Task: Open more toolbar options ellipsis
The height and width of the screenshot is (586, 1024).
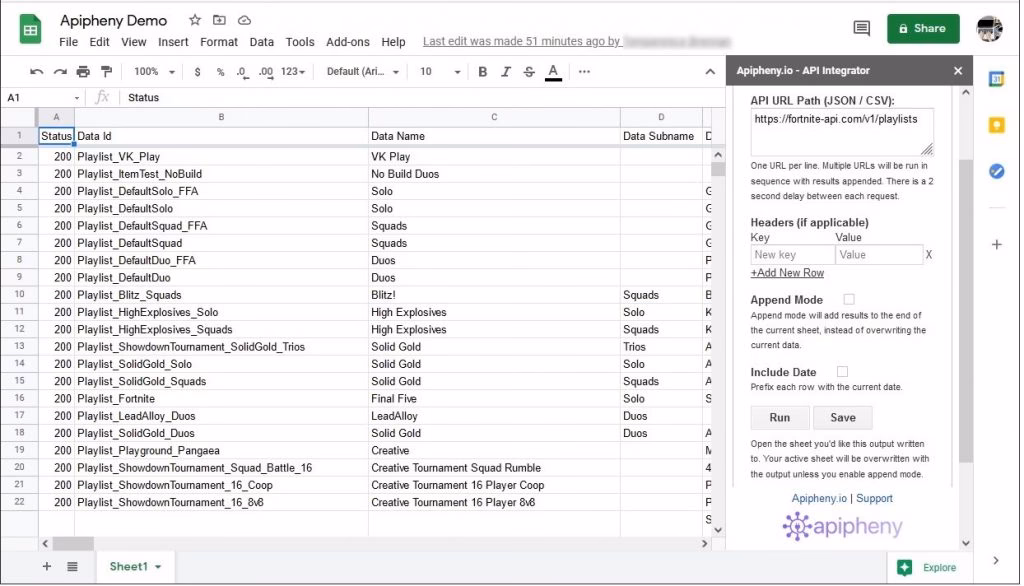Action: coord(584,72)
